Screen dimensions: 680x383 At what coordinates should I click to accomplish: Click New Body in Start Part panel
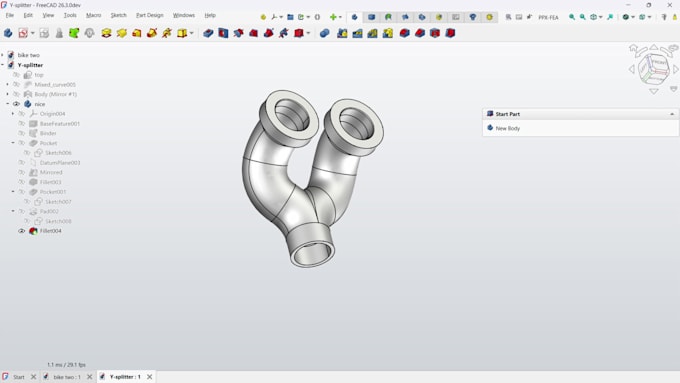pyautogui.click(x=507, y=128)
